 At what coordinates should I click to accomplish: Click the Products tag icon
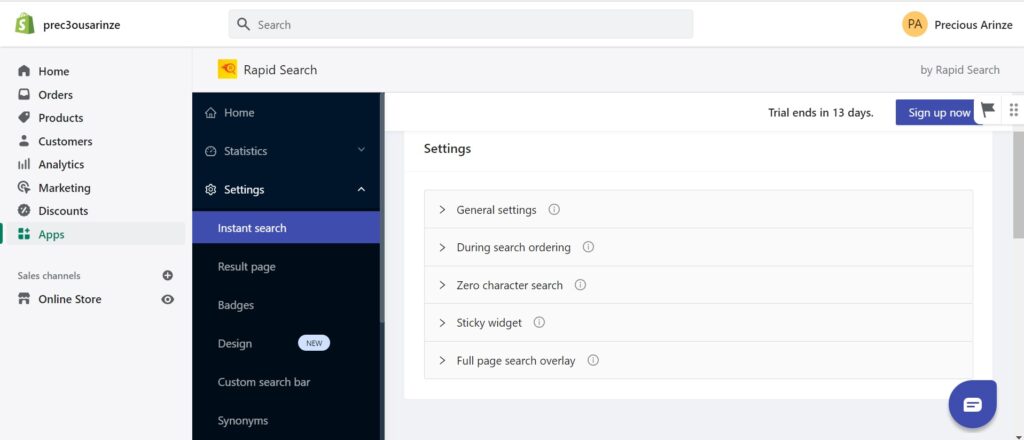(x=24, y=118)
